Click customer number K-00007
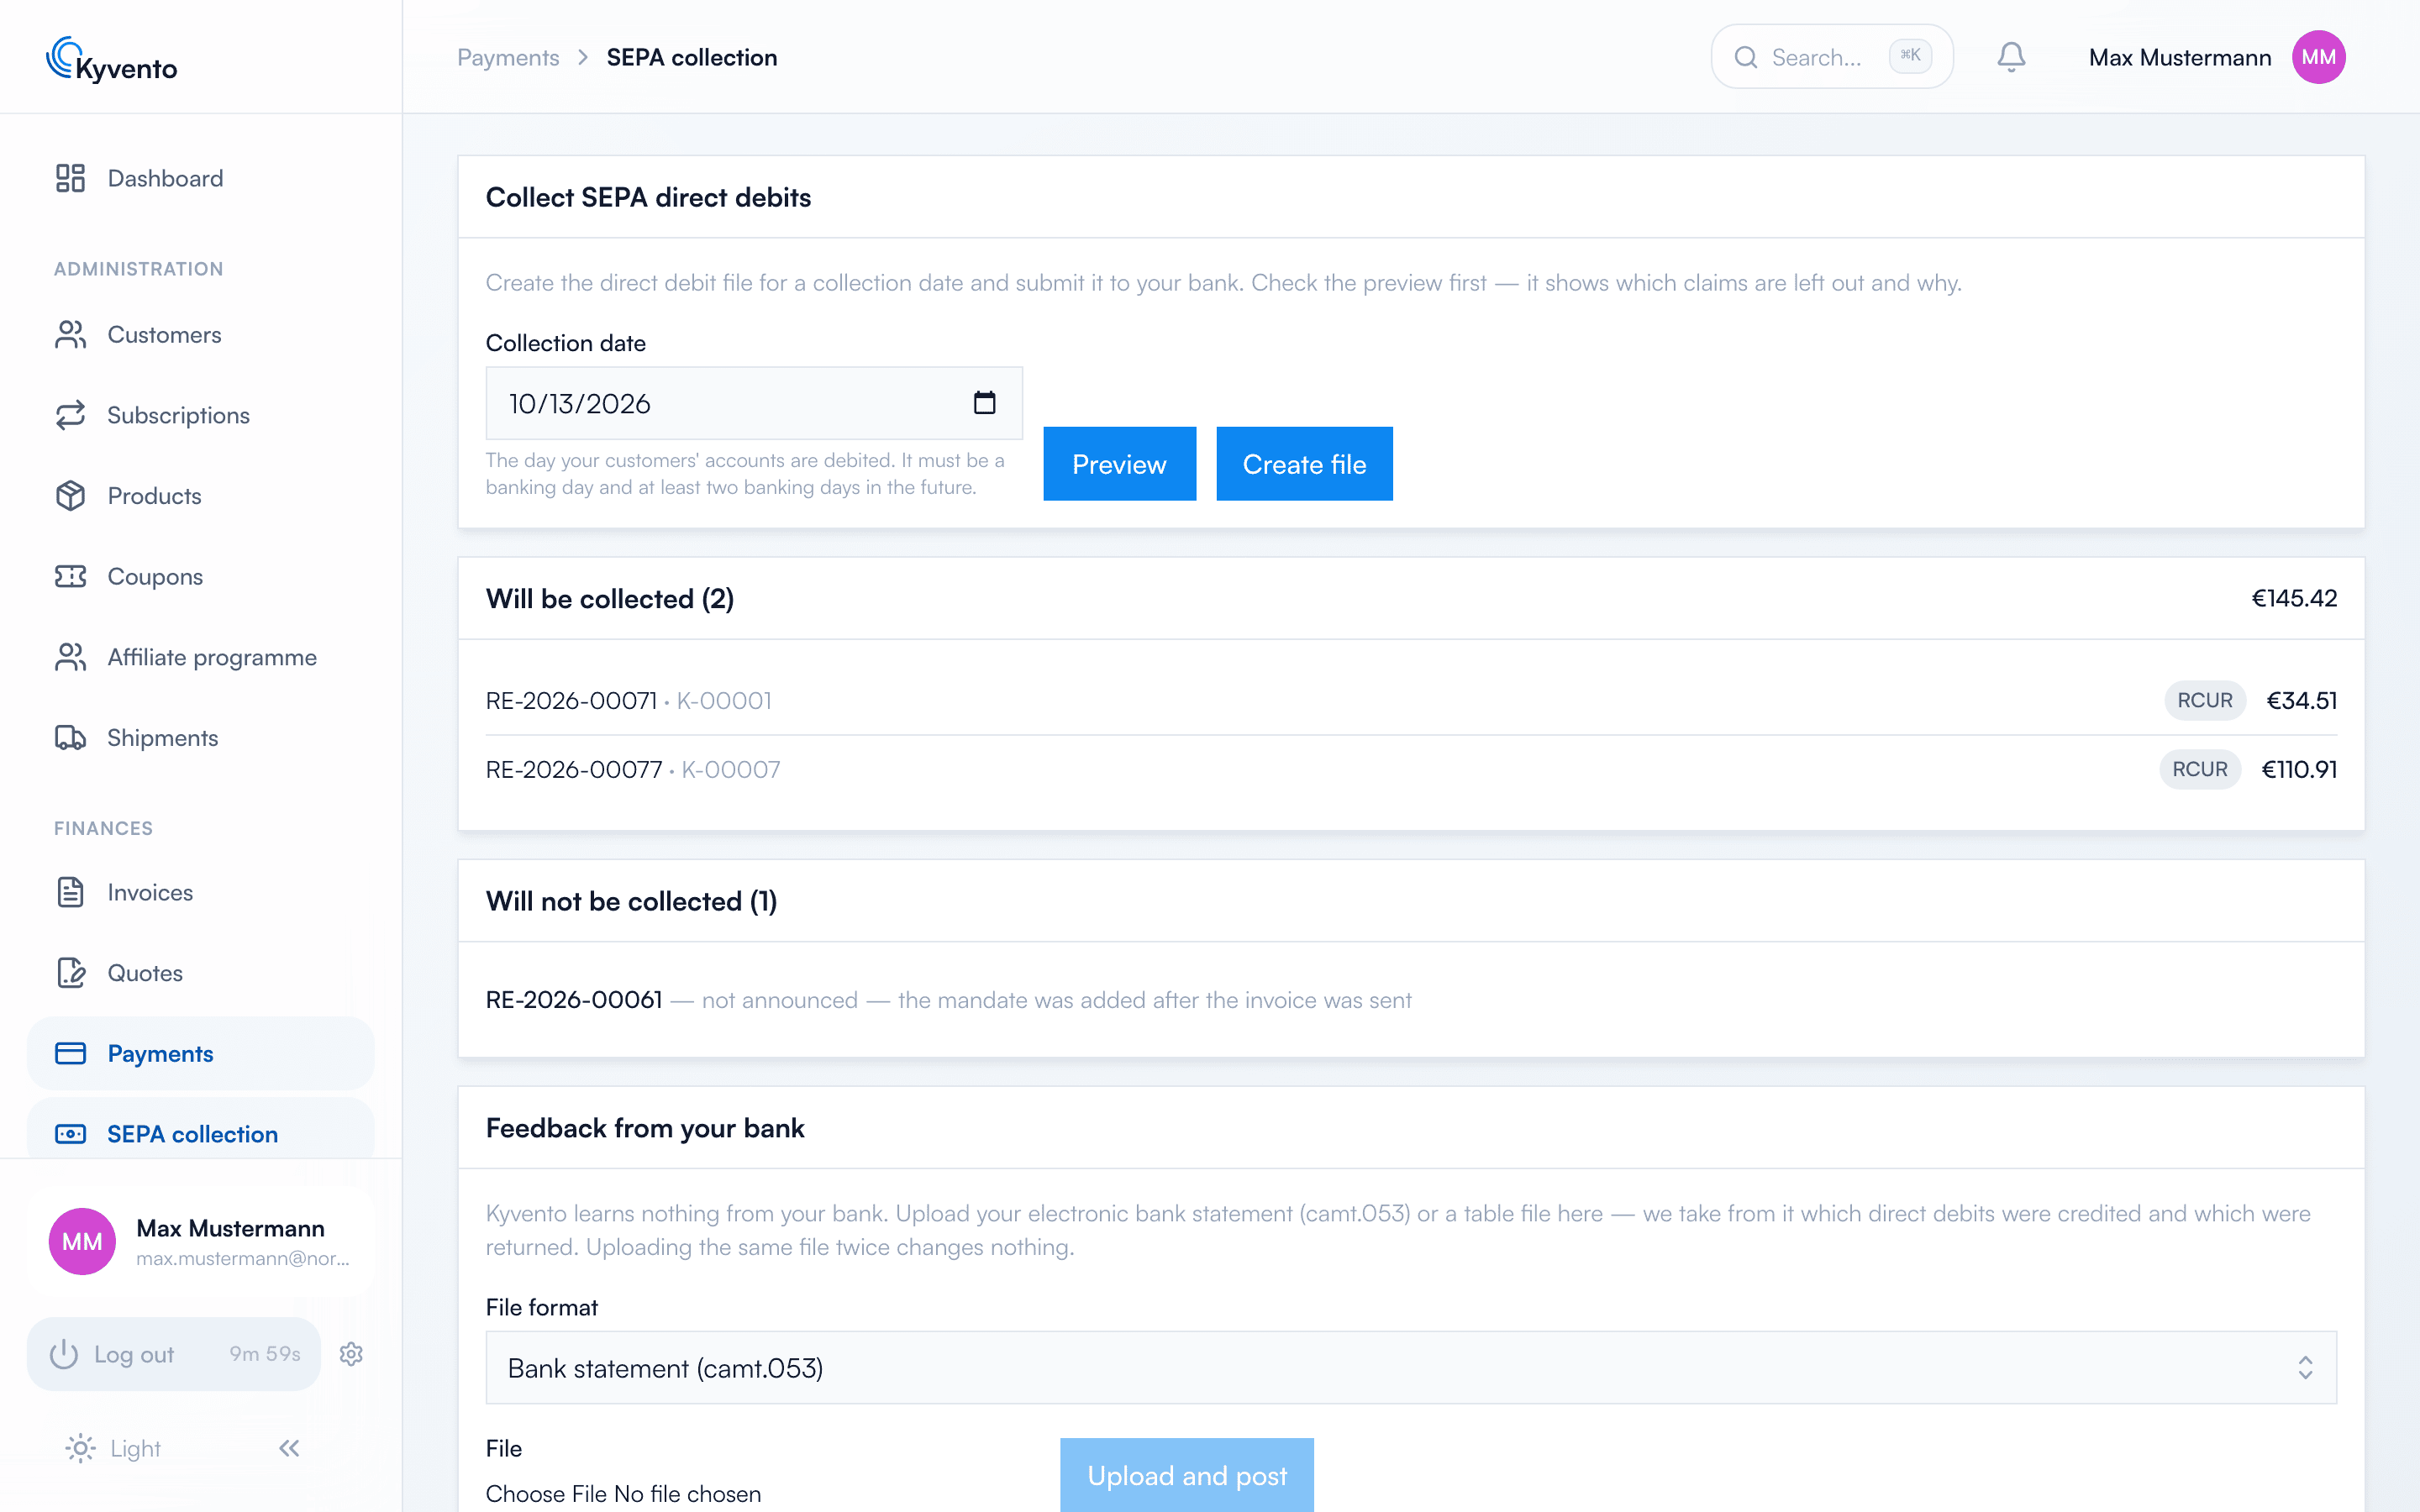This screenshot has width=2420, height=1512. (731, 769)
